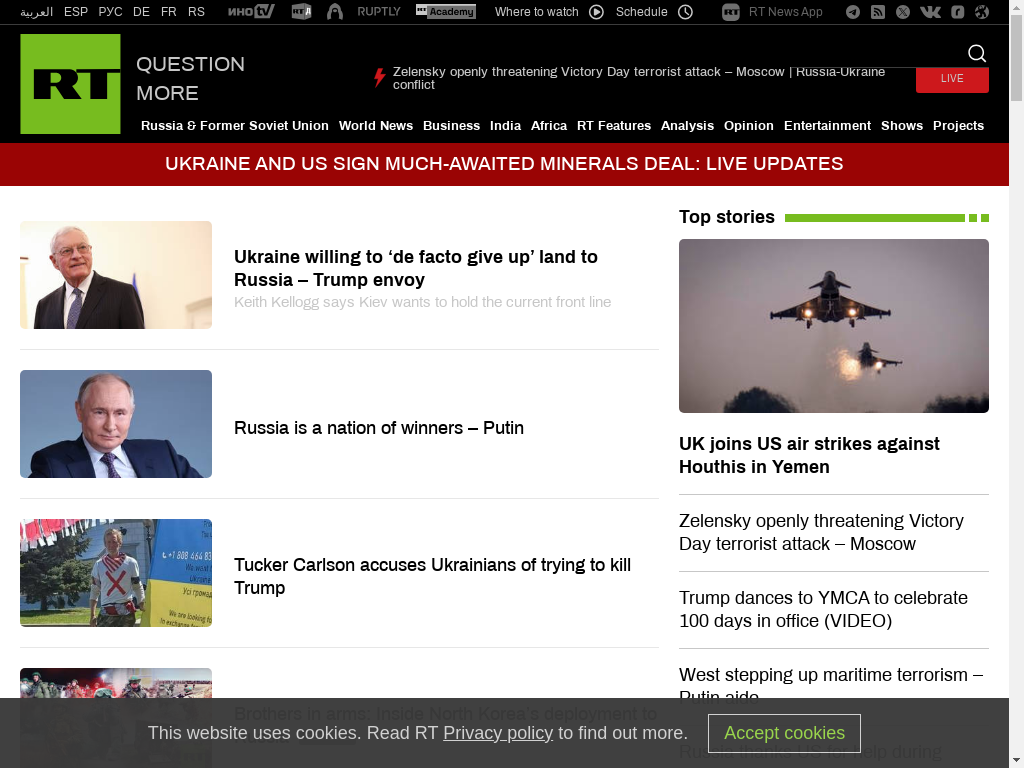
Task: Click the Keith Kellogg article thumbnail
Action: point(116,275)
